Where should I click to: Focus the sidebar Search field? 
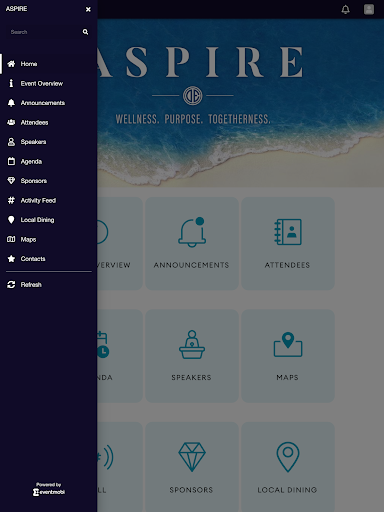[49, 32]
